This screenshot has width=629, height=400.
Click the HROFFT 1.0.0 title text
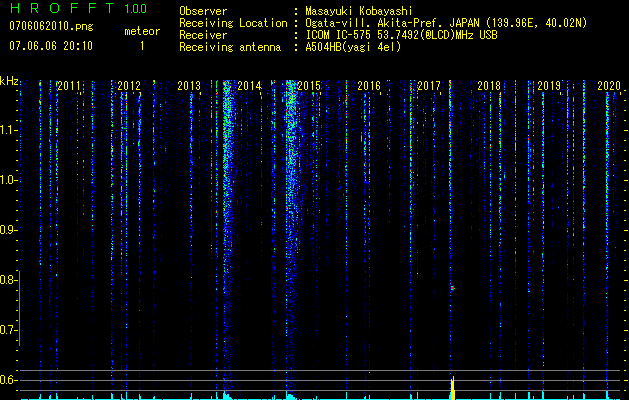click(78, 8)
